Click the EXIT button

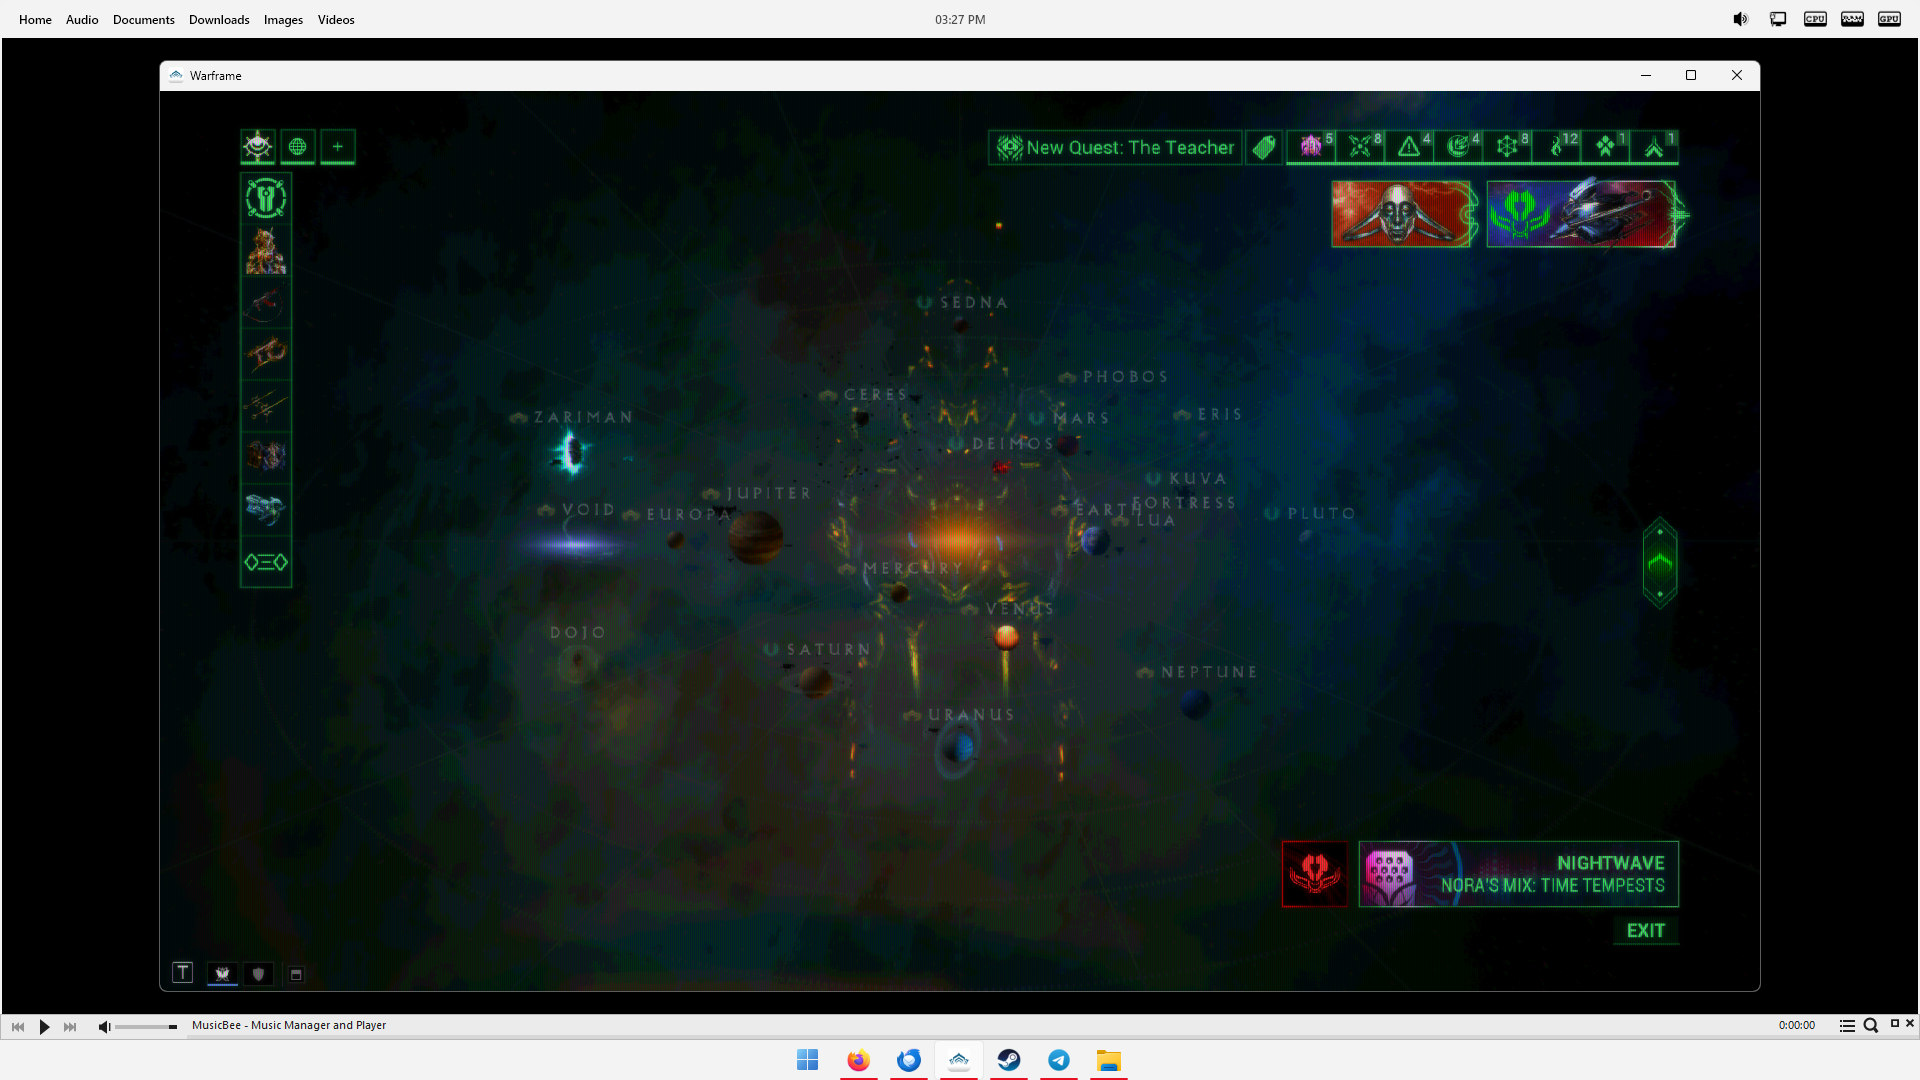(1645, 931)
